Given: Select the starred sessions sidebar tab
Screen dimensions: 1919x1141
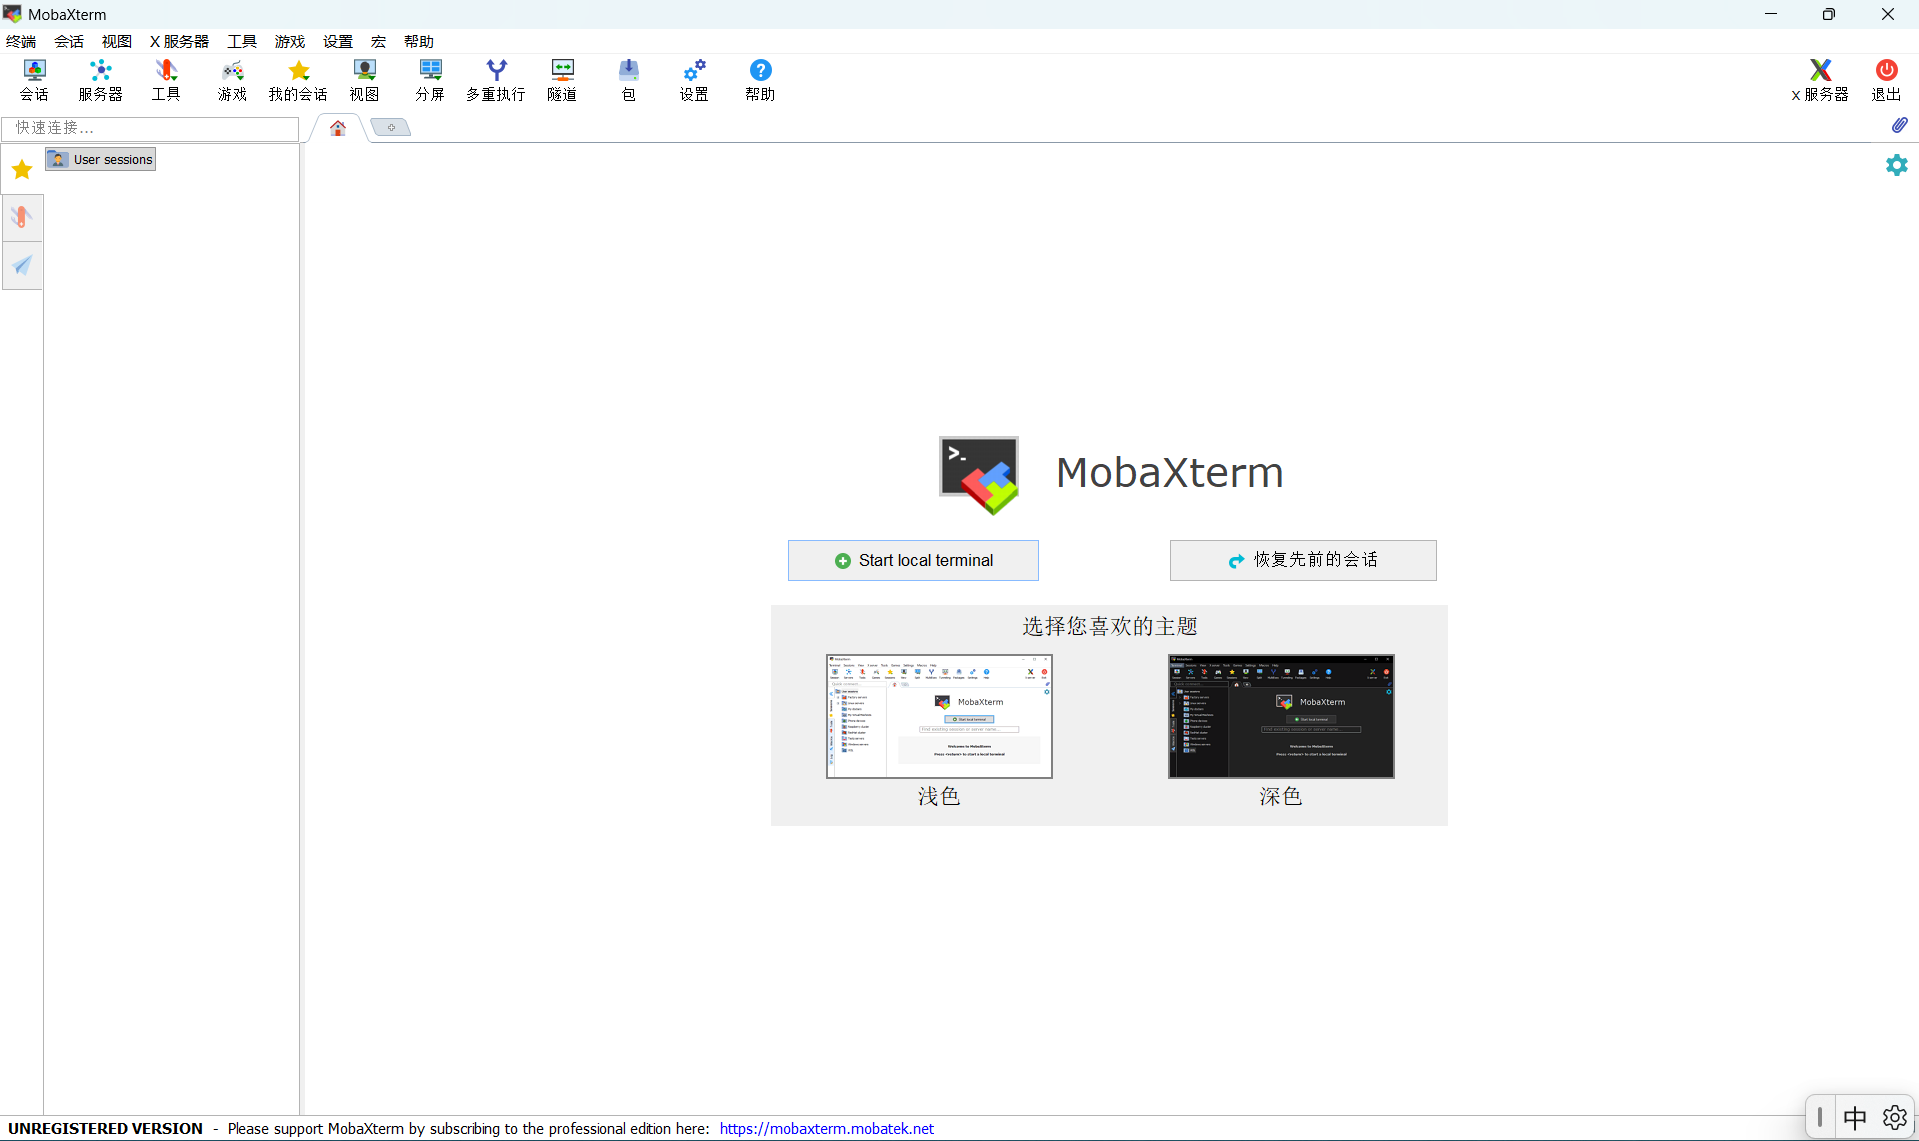Looking at the screenshot, I should [22, 169].
